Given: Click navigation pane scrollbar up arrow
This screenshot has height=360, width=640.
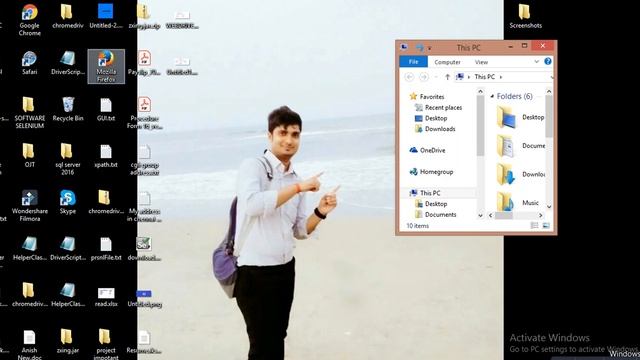Looking at the screenshot, I should pos(480,91).
